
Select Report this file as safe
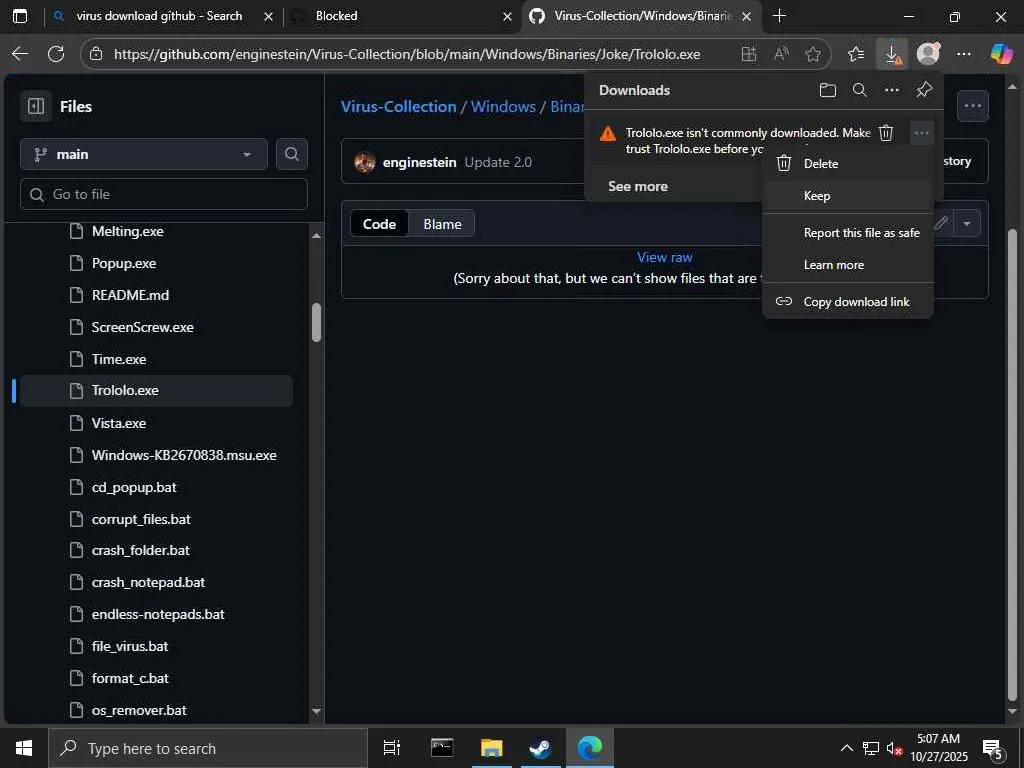click(848, 233)
